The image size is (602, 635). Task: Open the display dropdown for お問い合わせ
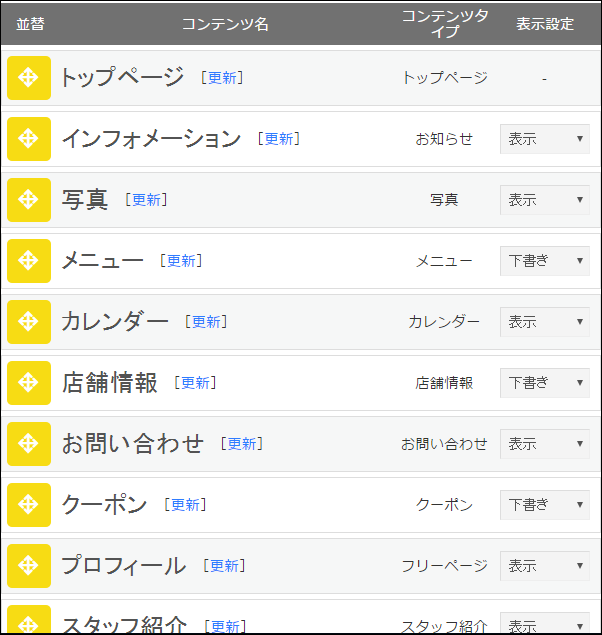coord(544,444)
